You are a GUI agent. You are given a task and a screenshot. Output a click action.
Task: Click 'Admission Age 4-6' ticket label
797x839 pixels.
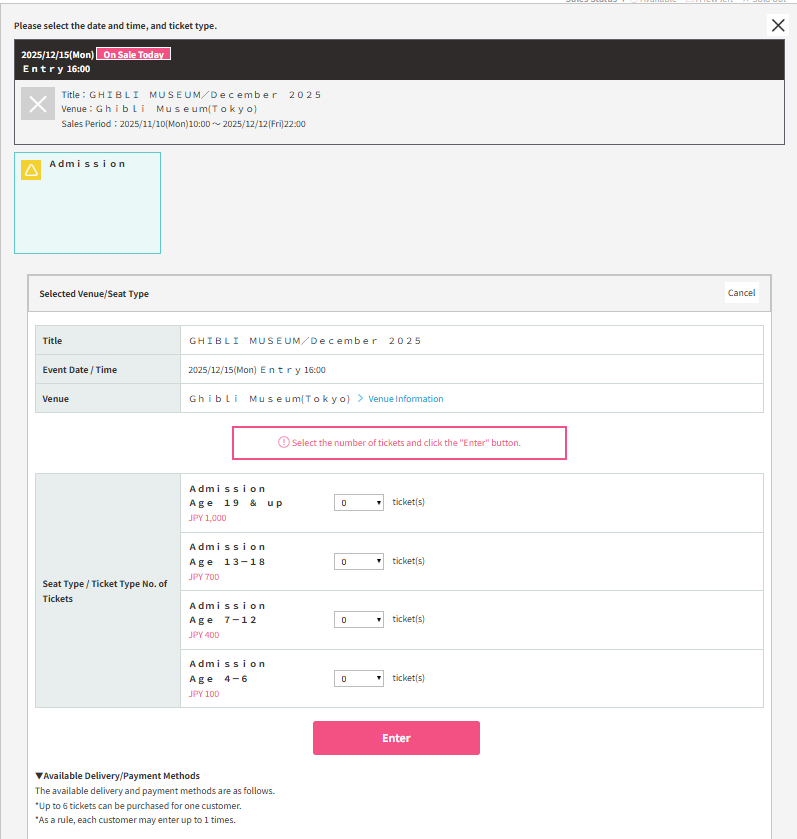(x=227, y=672)
